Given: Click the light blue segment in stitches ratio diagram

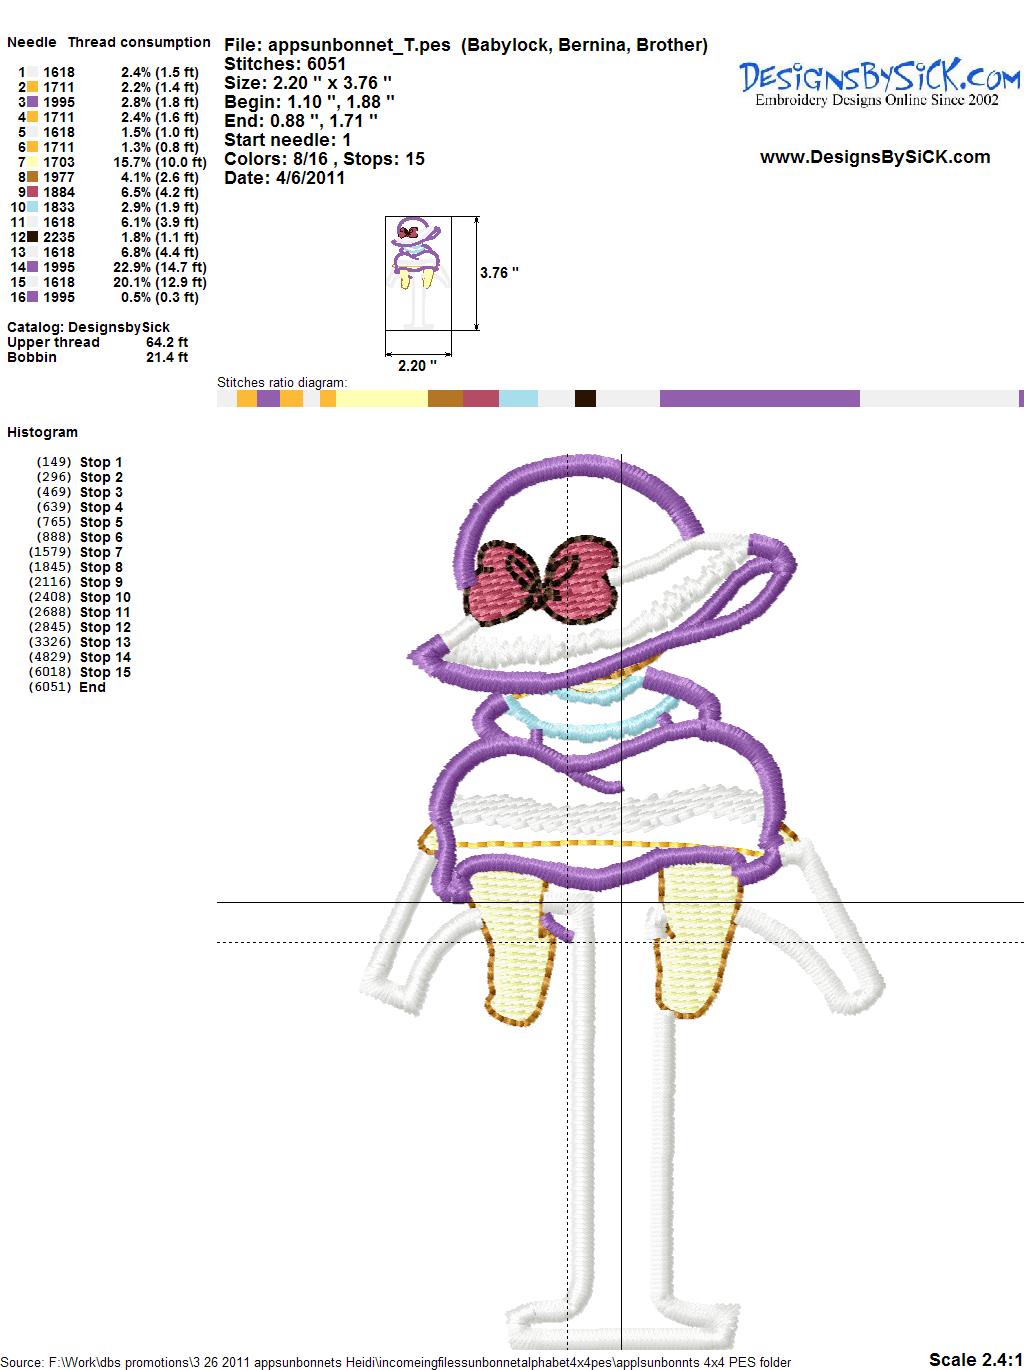Looking at the screenshot, I should click(x=518, y=399).
